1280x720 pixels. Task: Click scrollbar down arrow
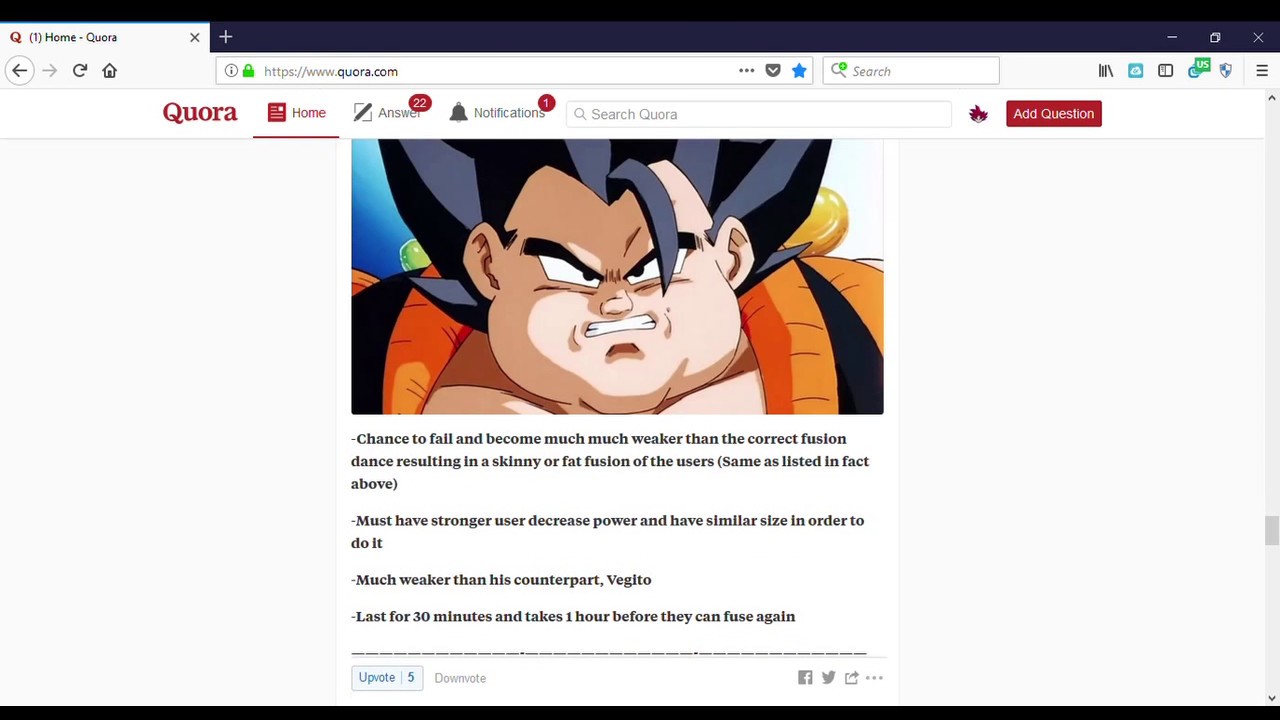[x=1271, y=698]
